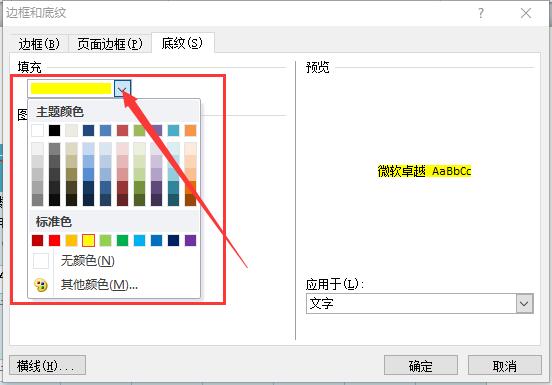Pick cream/tan theme color swatch
Screen dimensions: 552x385
click(71, 130)
